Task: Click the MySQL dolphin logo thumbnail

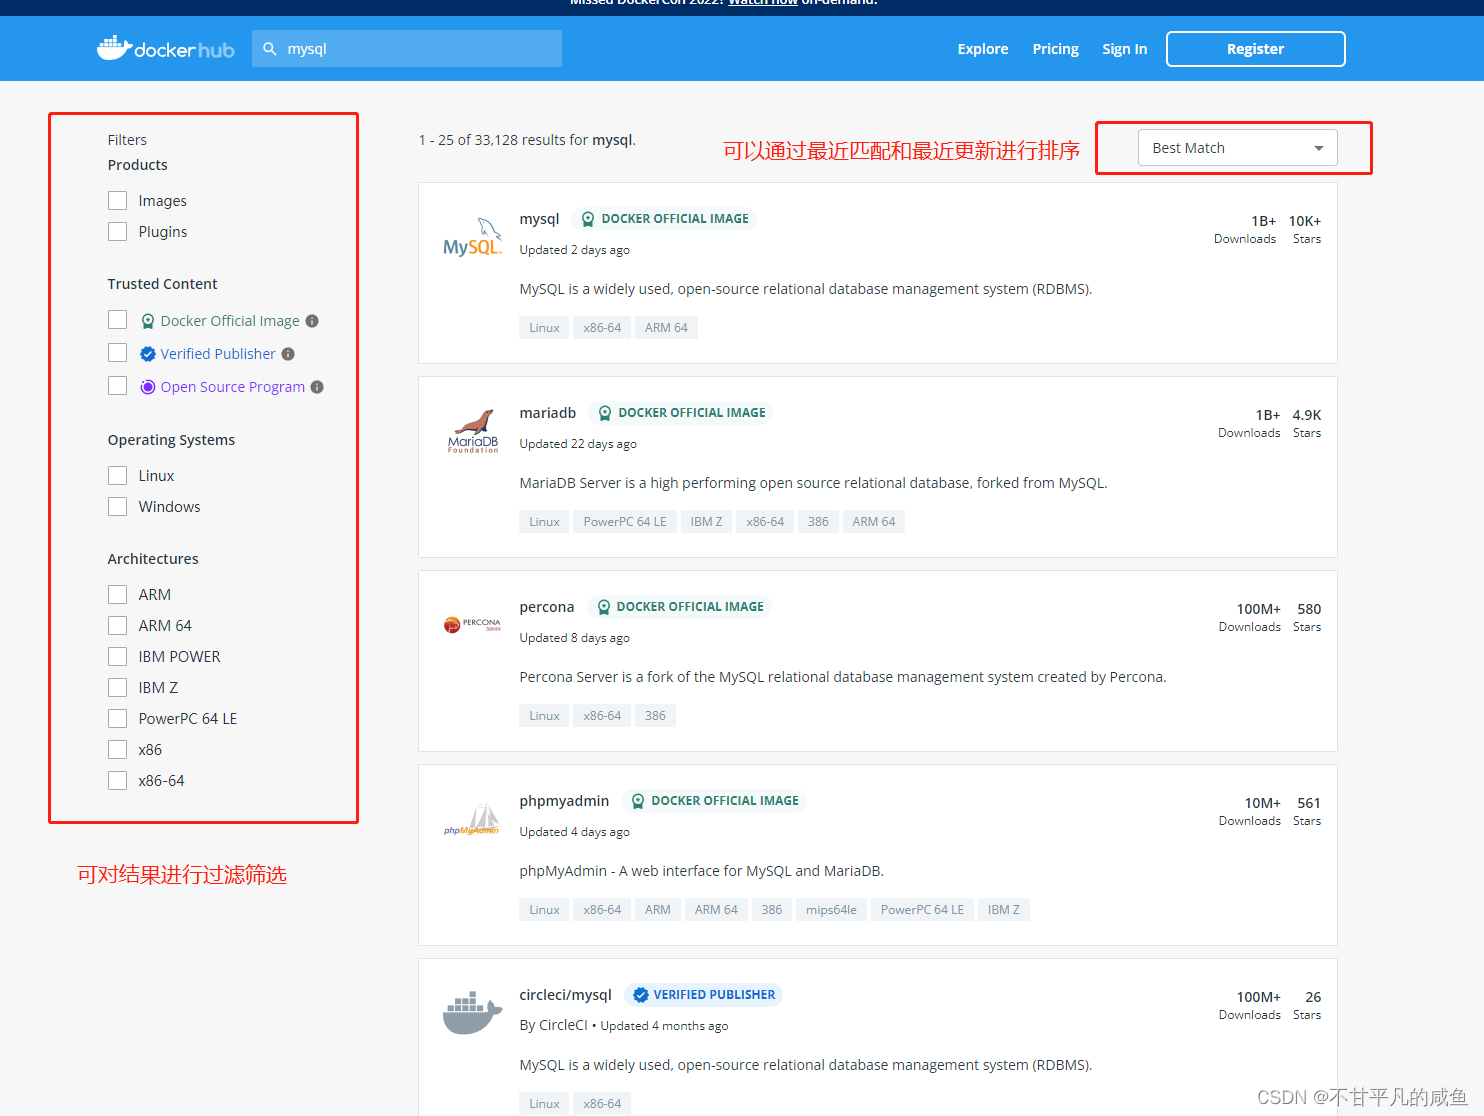Action: pyautogui.click(x=472, y=238)
